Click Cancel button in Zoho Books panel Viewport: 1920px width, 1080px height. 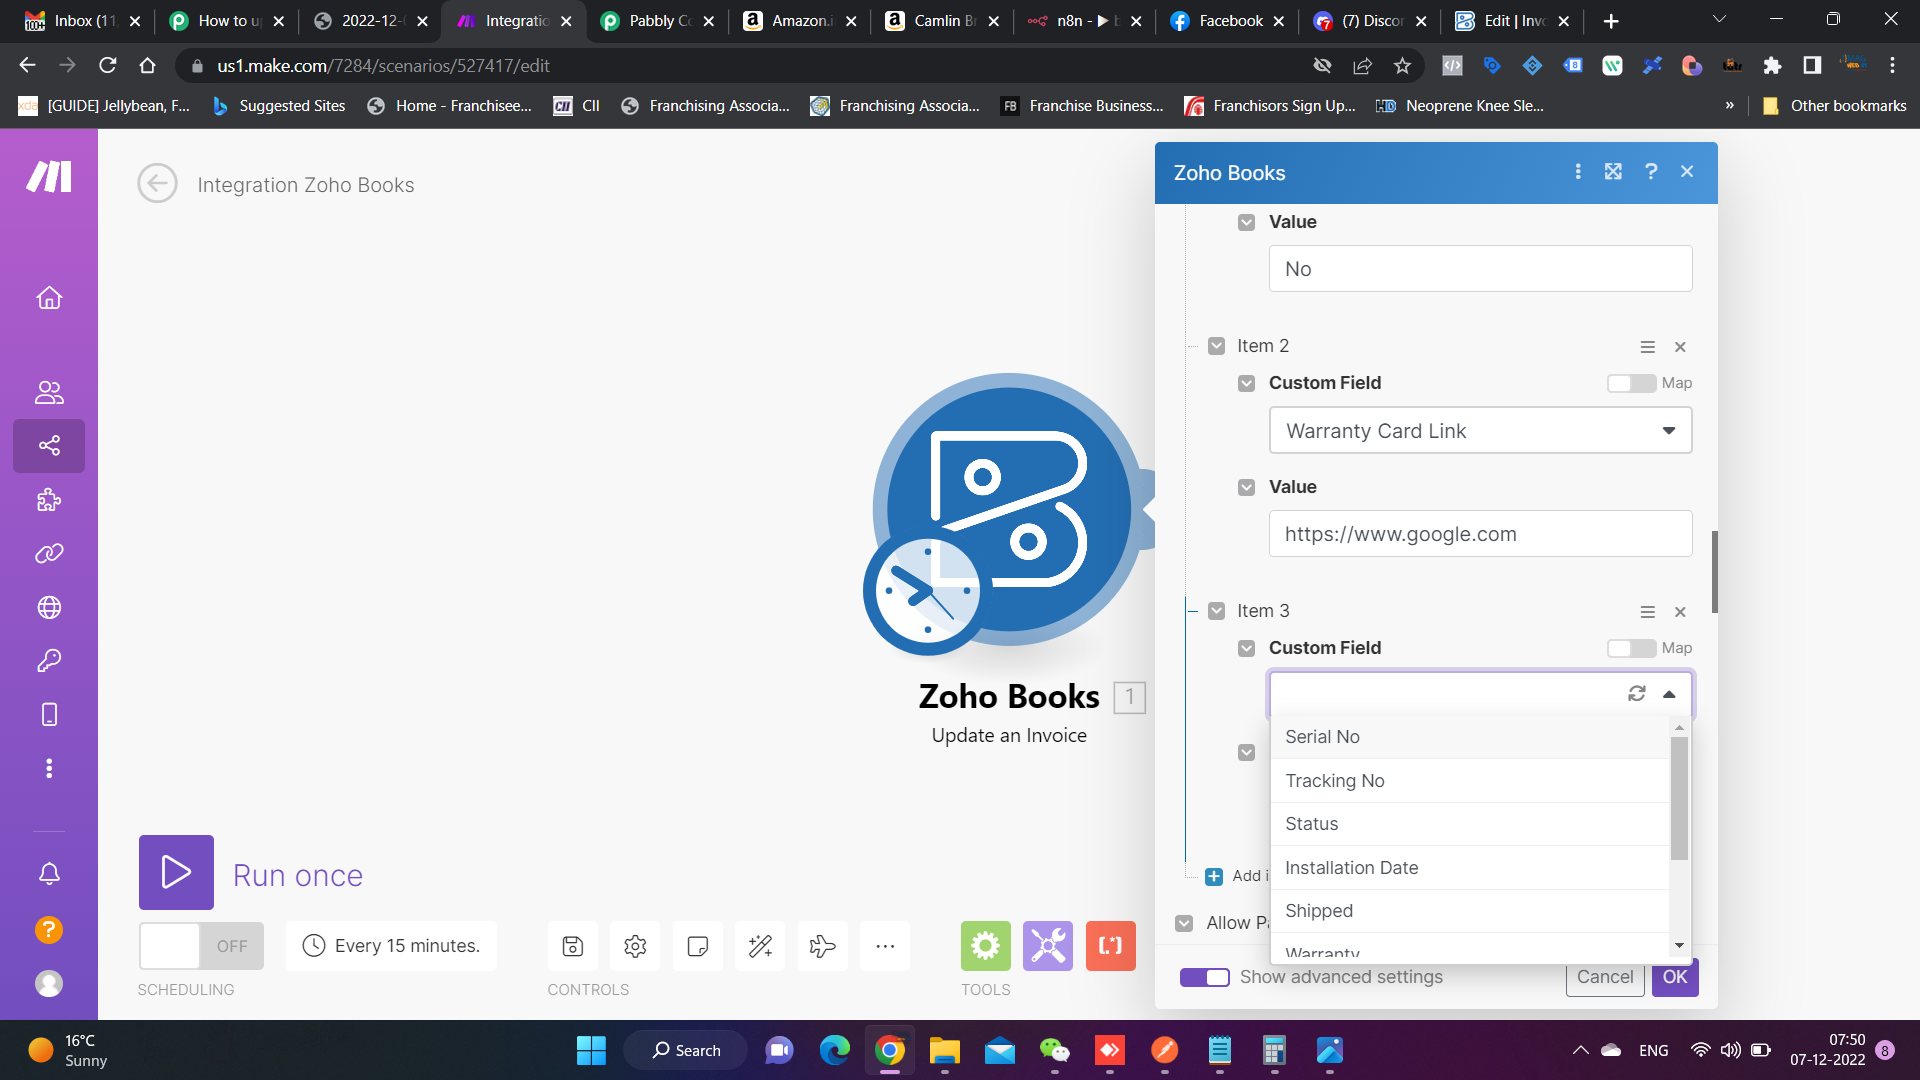[1605, 977]
